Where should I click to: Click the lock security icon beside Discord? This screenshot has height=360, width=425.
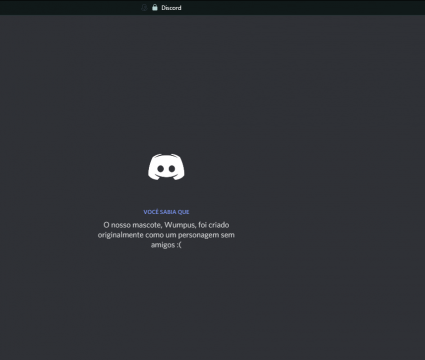click(x=155, y=7)
